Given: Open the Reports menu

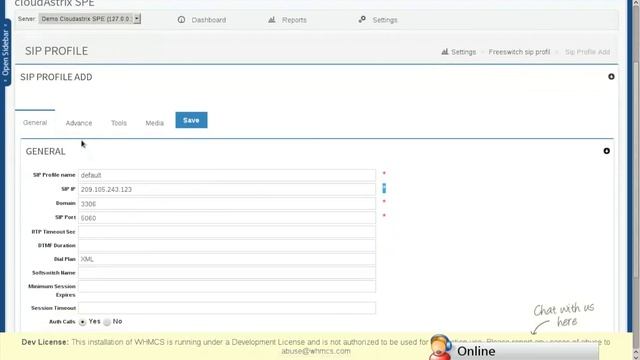Looking at the screenshot, I should coord(294,20).
